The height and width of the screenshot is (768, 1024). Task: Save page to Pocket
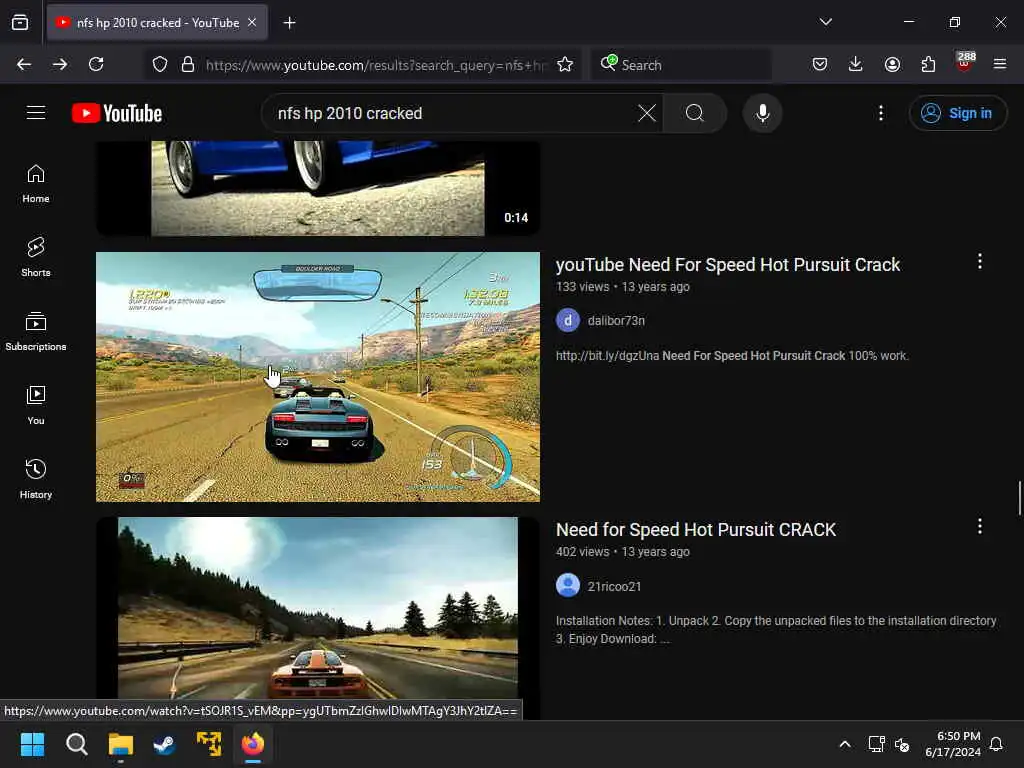click(820, 64)
